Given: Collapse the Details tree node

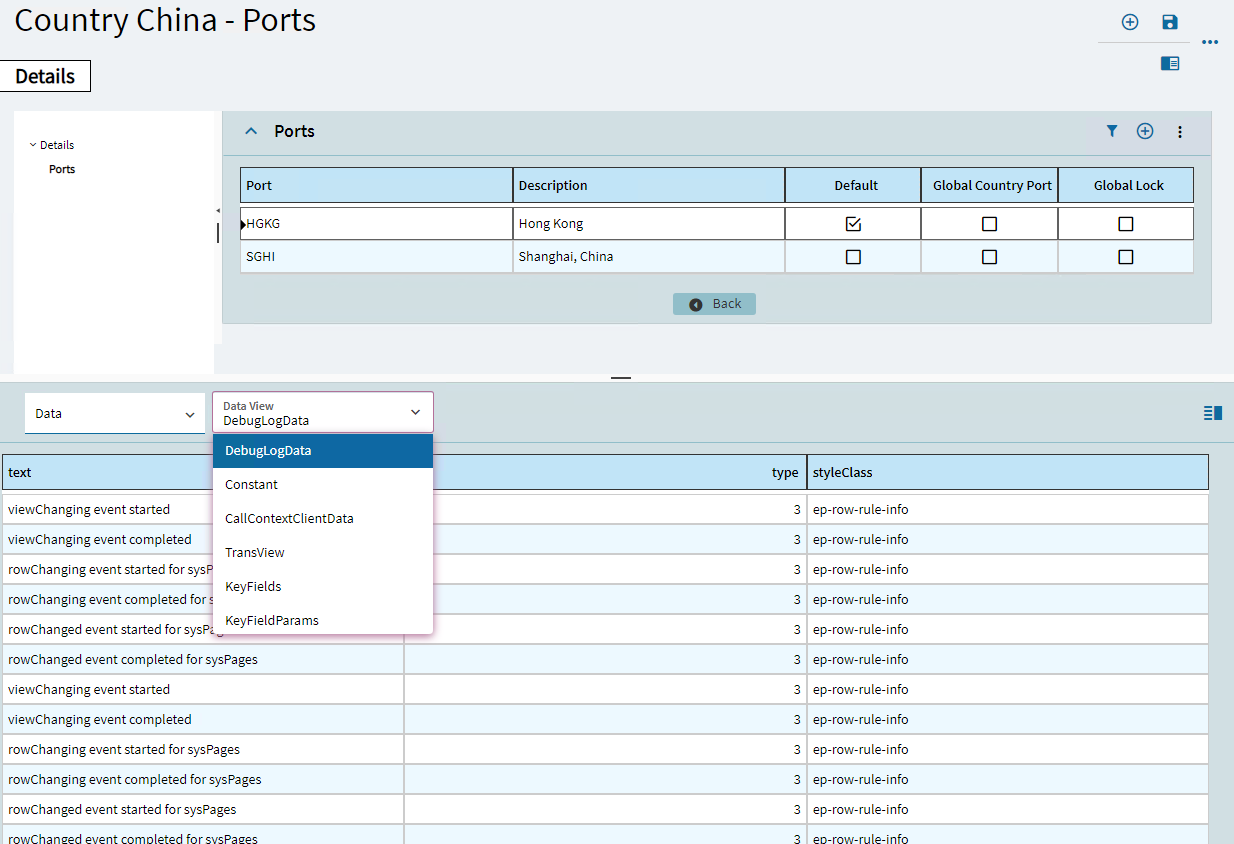Looking at the screenshot, I should click(x=33, y=145).
